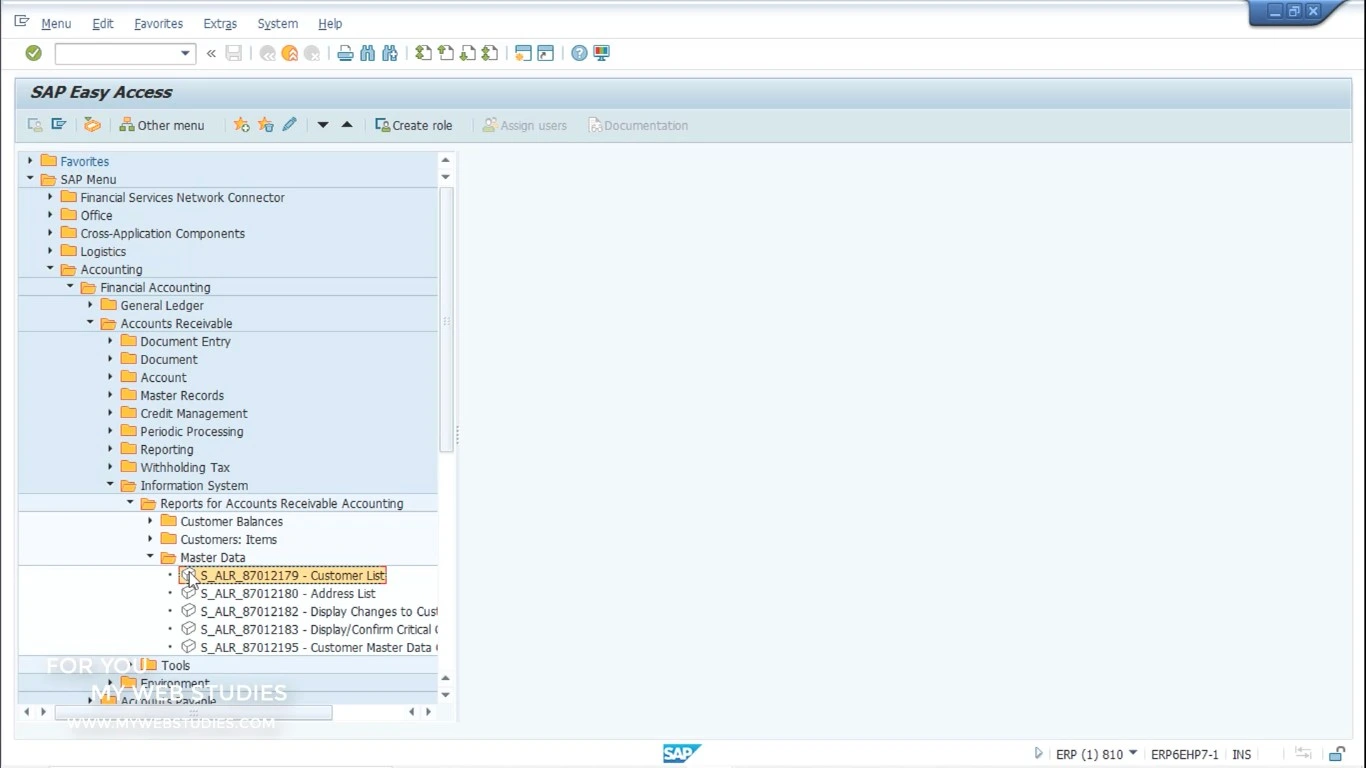This screenshot has height=768, width=1366.
Task: Click the User Menu icon
Action: (35, 125)
